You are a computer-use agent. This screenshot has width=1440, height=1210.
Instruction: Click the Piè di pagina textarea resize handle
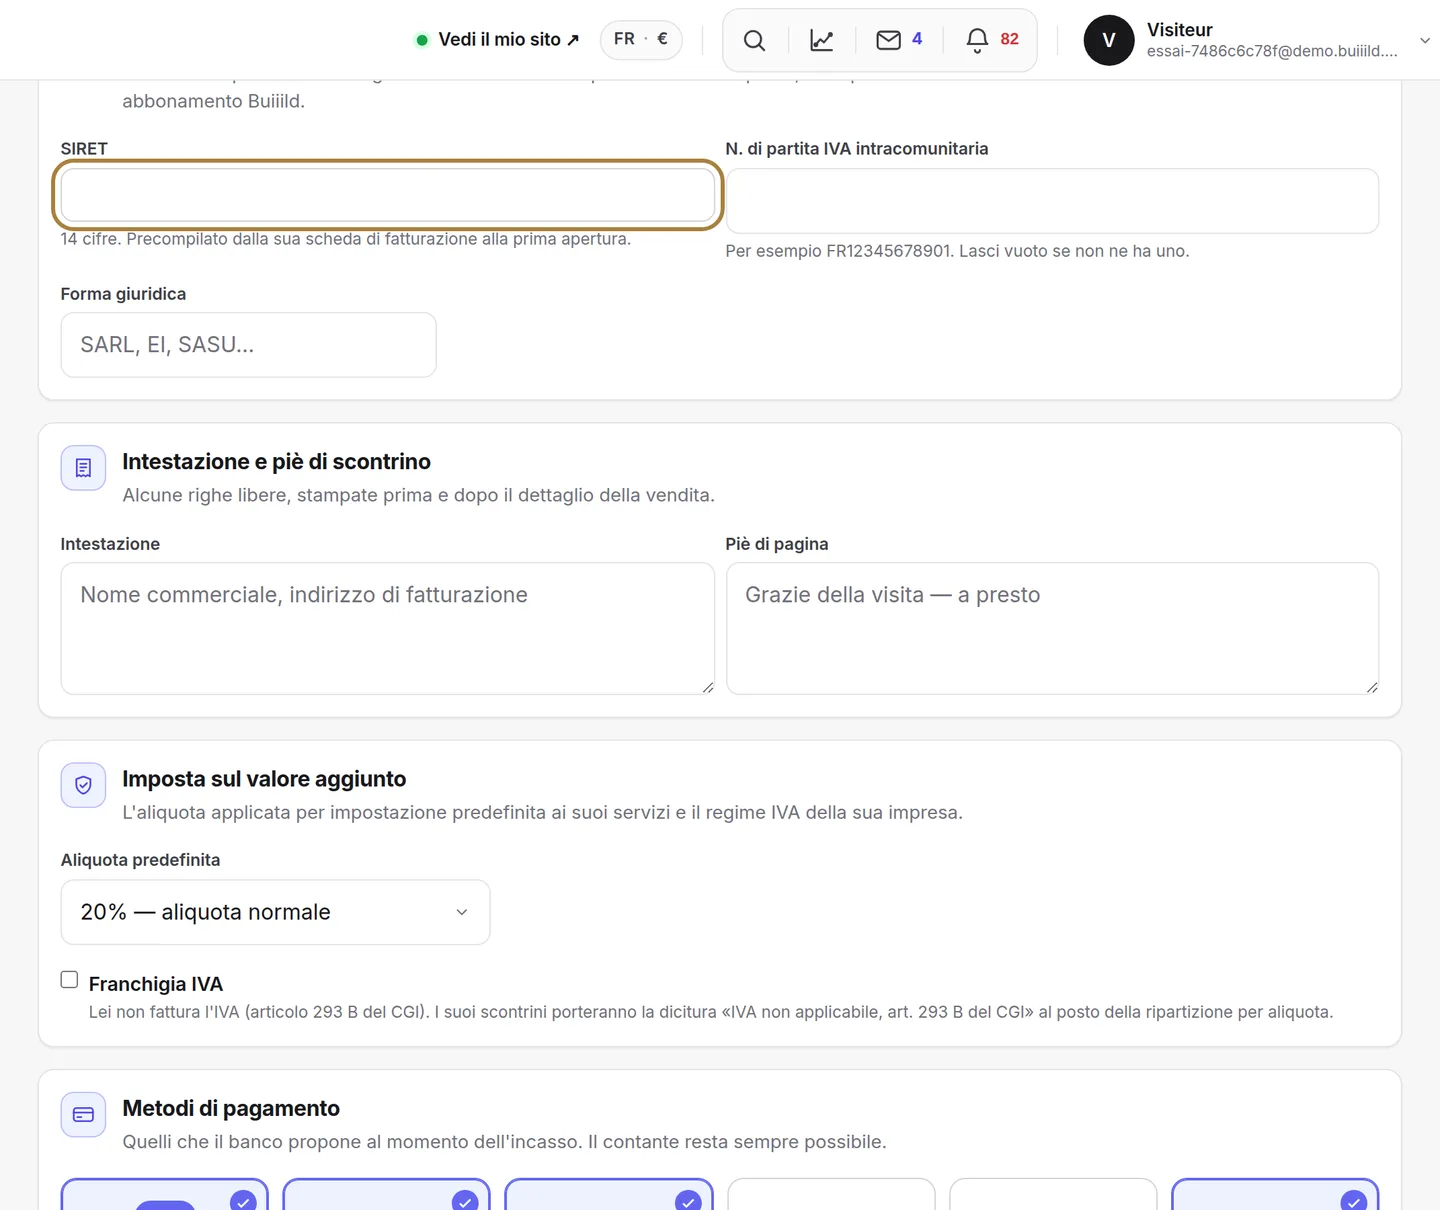point(1371,687)
